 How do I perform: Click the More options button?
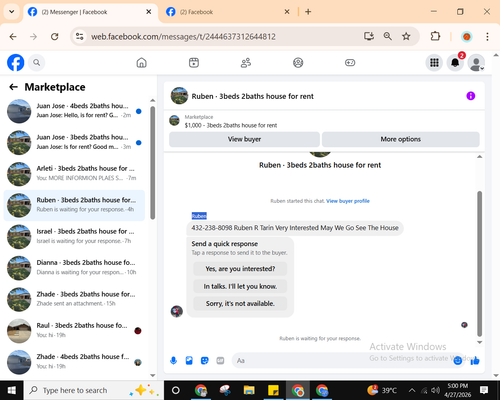pyautogui.click(x=401, y=139)
